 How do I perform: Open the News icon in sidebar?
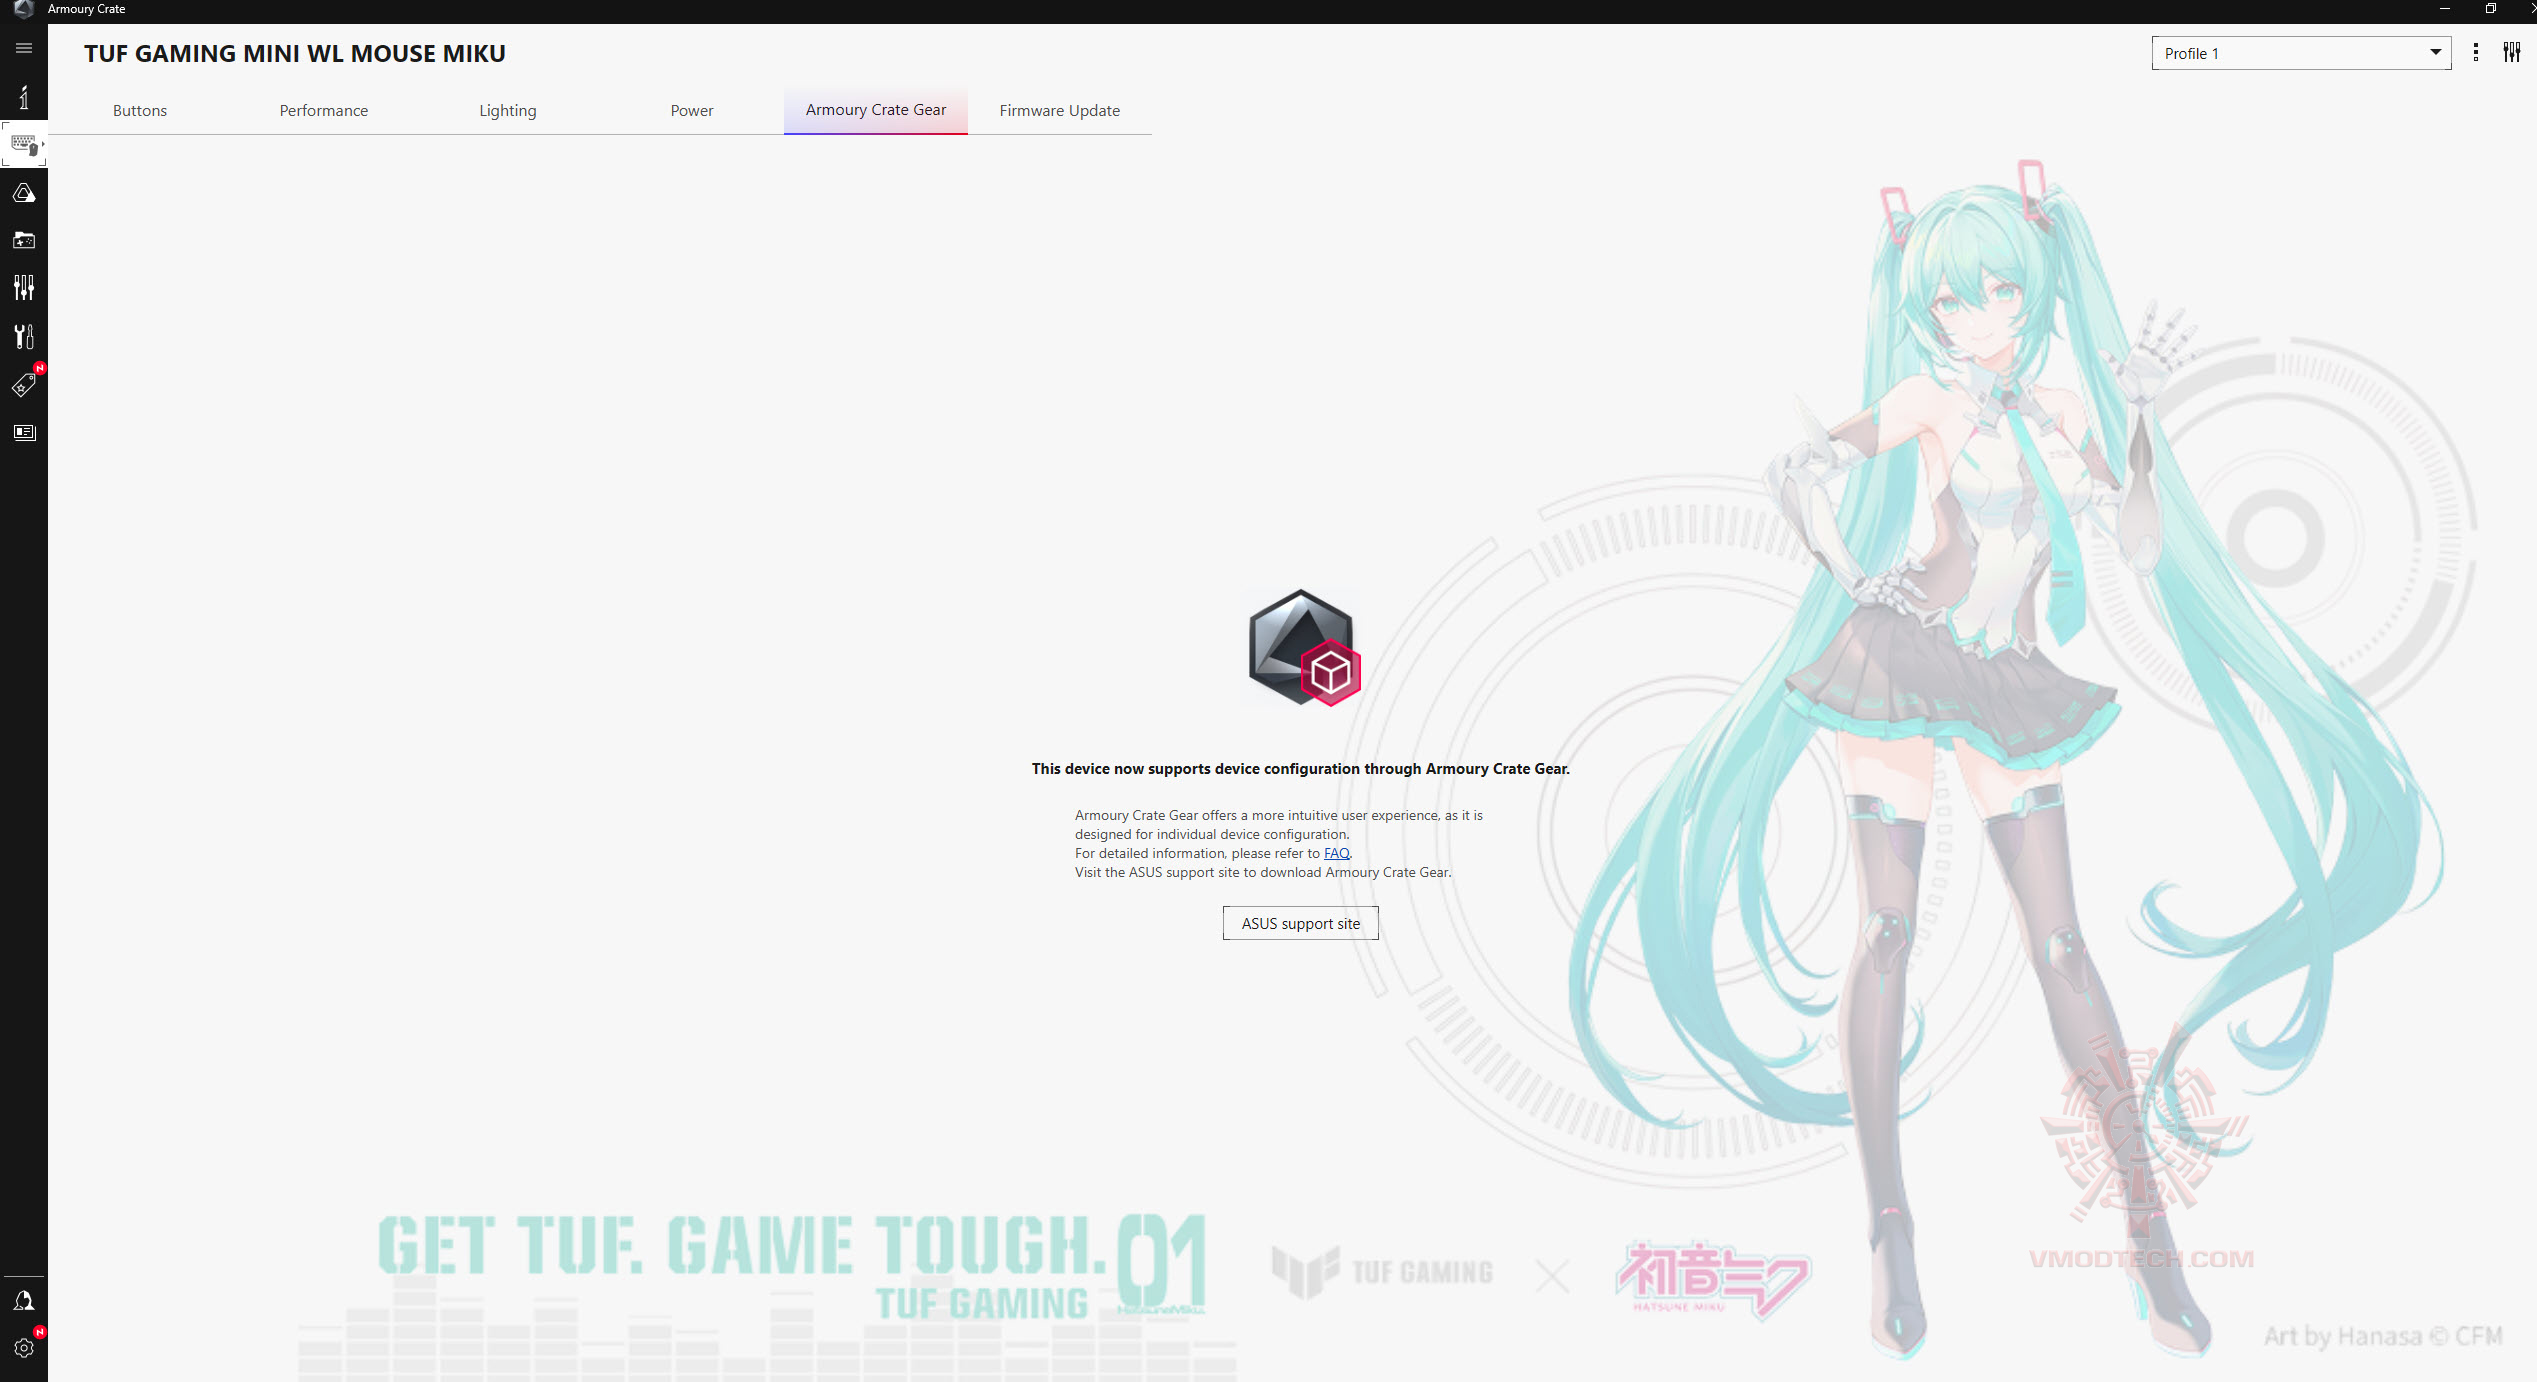click(x=24, y=433)
